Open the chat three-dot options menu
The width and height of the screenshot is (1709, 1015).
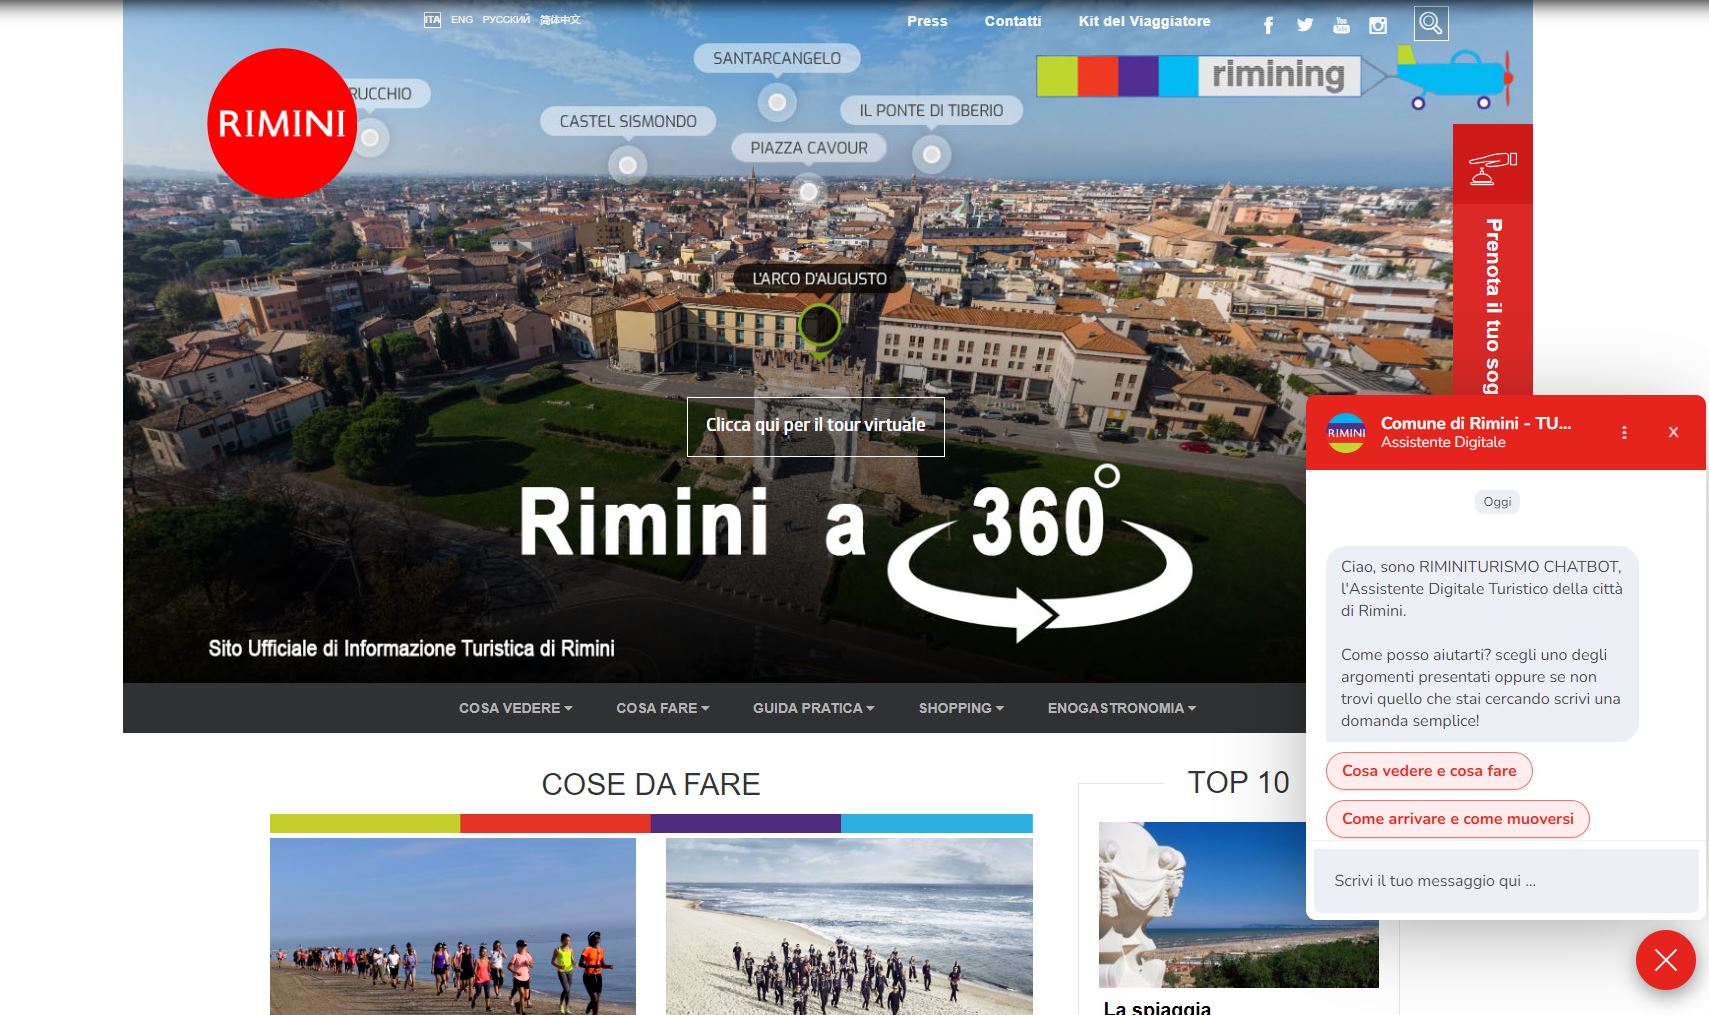1624,432
